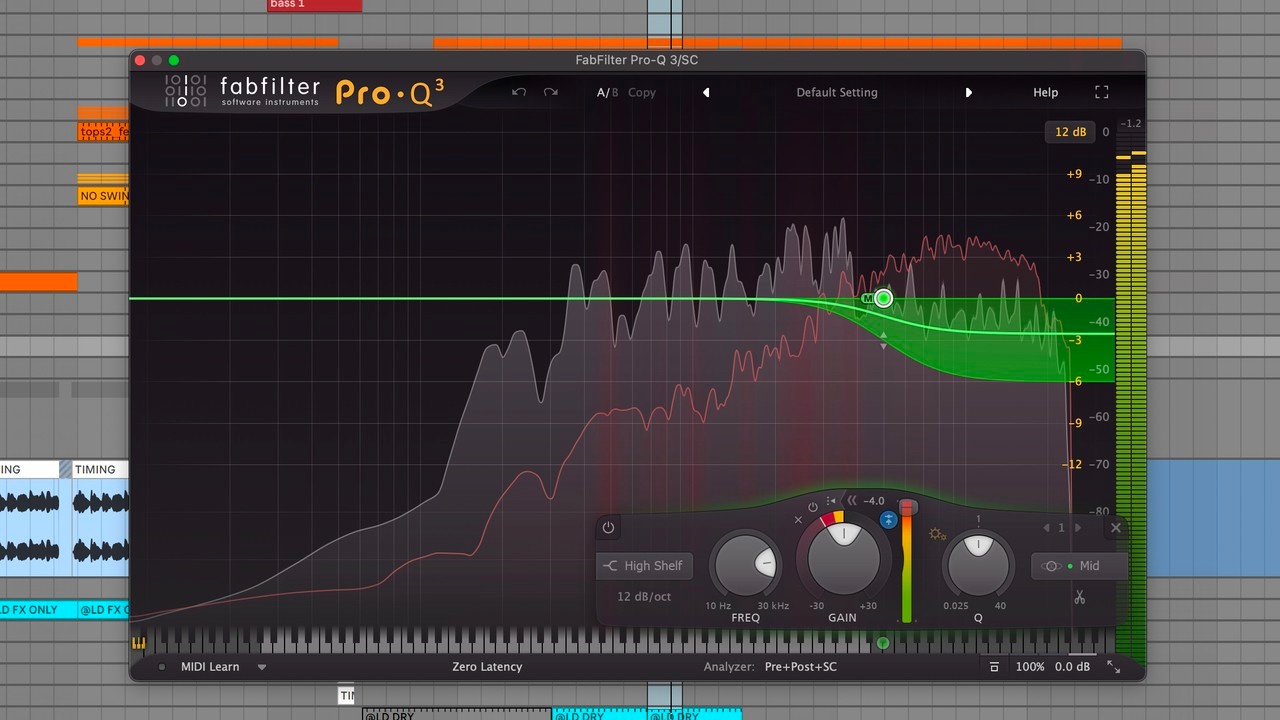The width and height of the screenshot is (1280, 720).
Task: Select the TIMING audio clip header
Action: (100, 469)
